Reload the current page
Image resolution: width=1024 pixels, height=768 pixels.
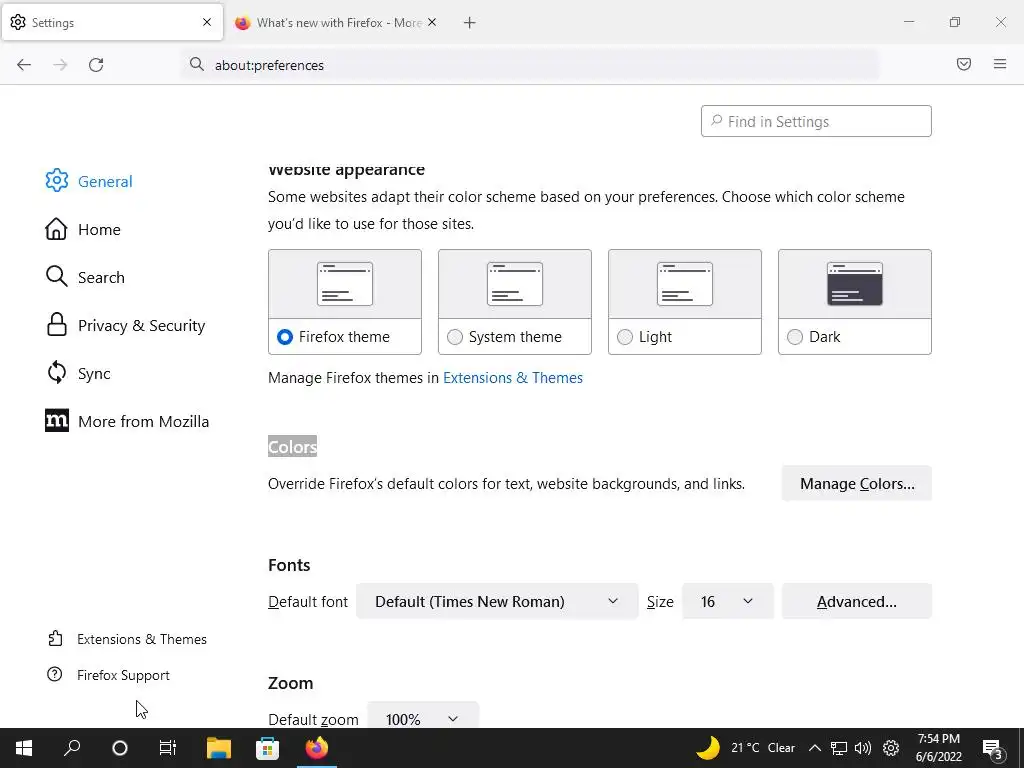click(96, 65)
